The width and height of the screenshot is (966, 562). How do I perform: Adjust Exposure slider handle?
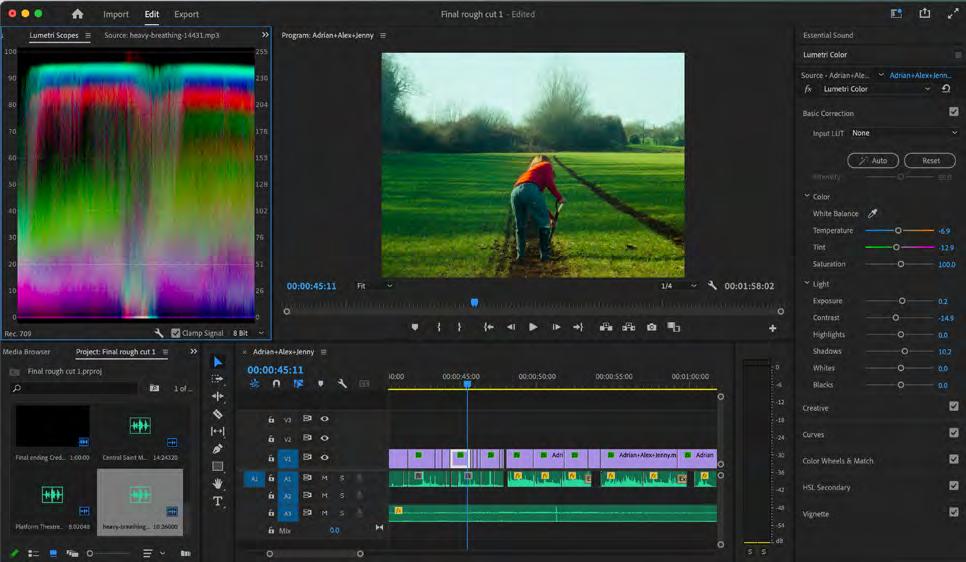tap(901, 301)
